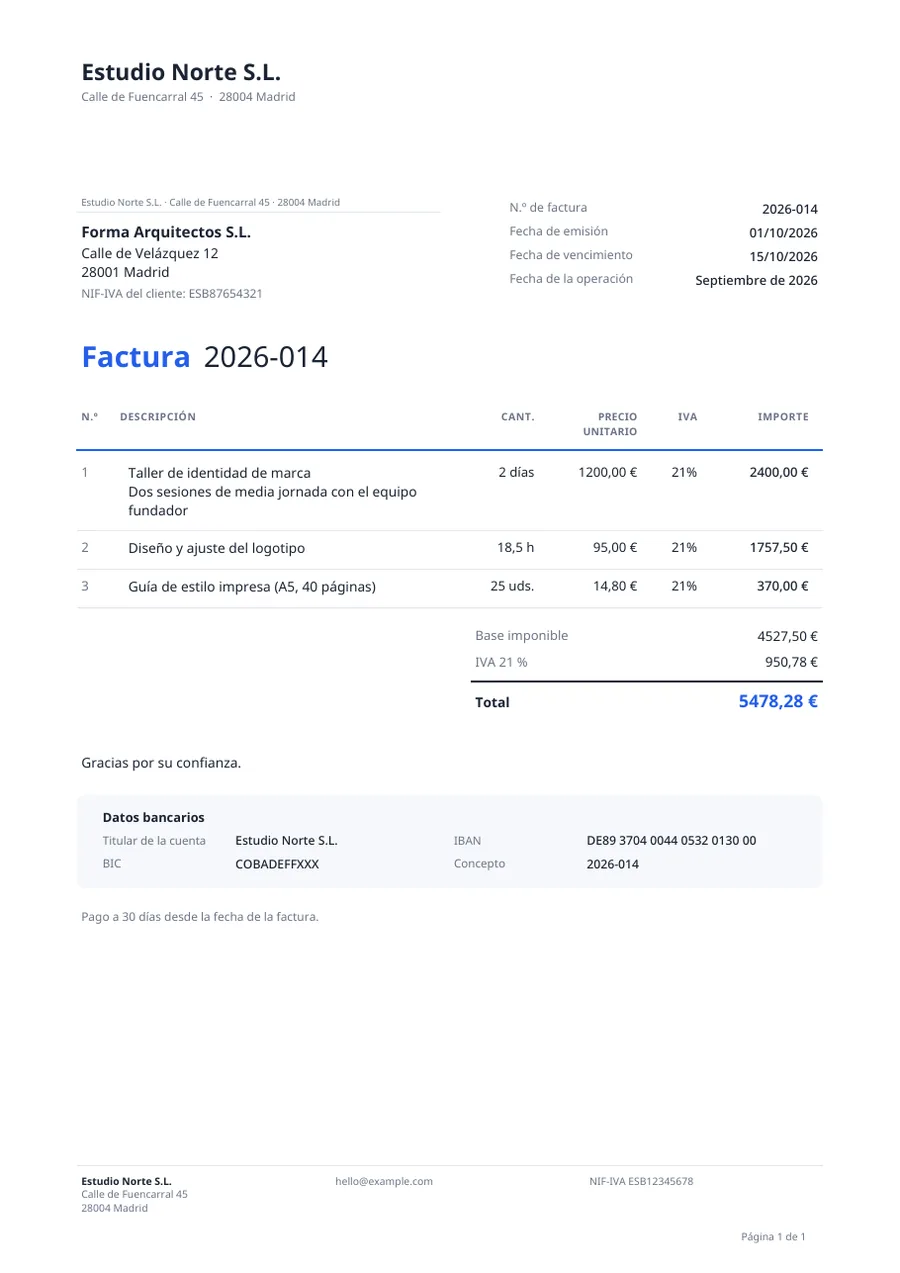Select unit price '14,80 €'
Image resolution: width=900 pixels, height=1273 pixels.
point(615,586)
